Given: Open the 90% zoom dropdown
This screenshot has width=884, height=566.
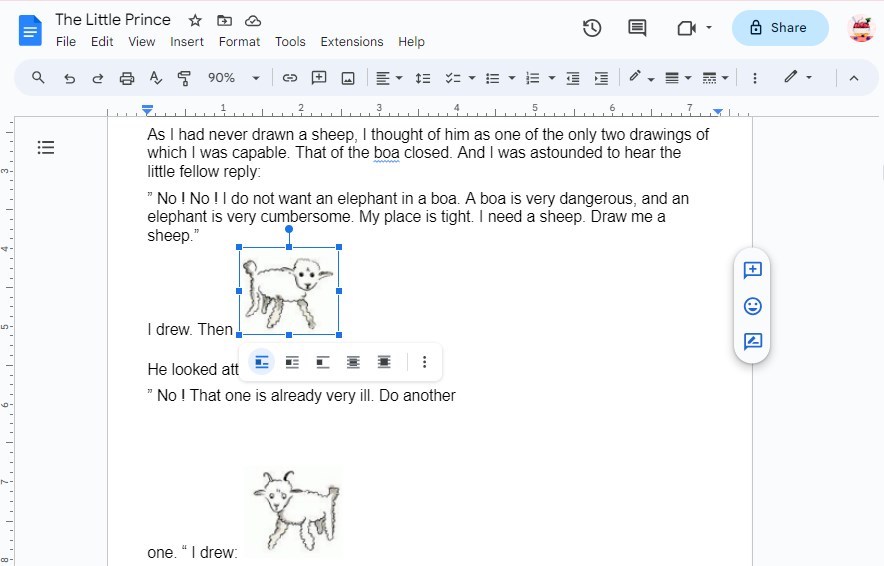Looking at the screenshot, I should tap(233, 78).
